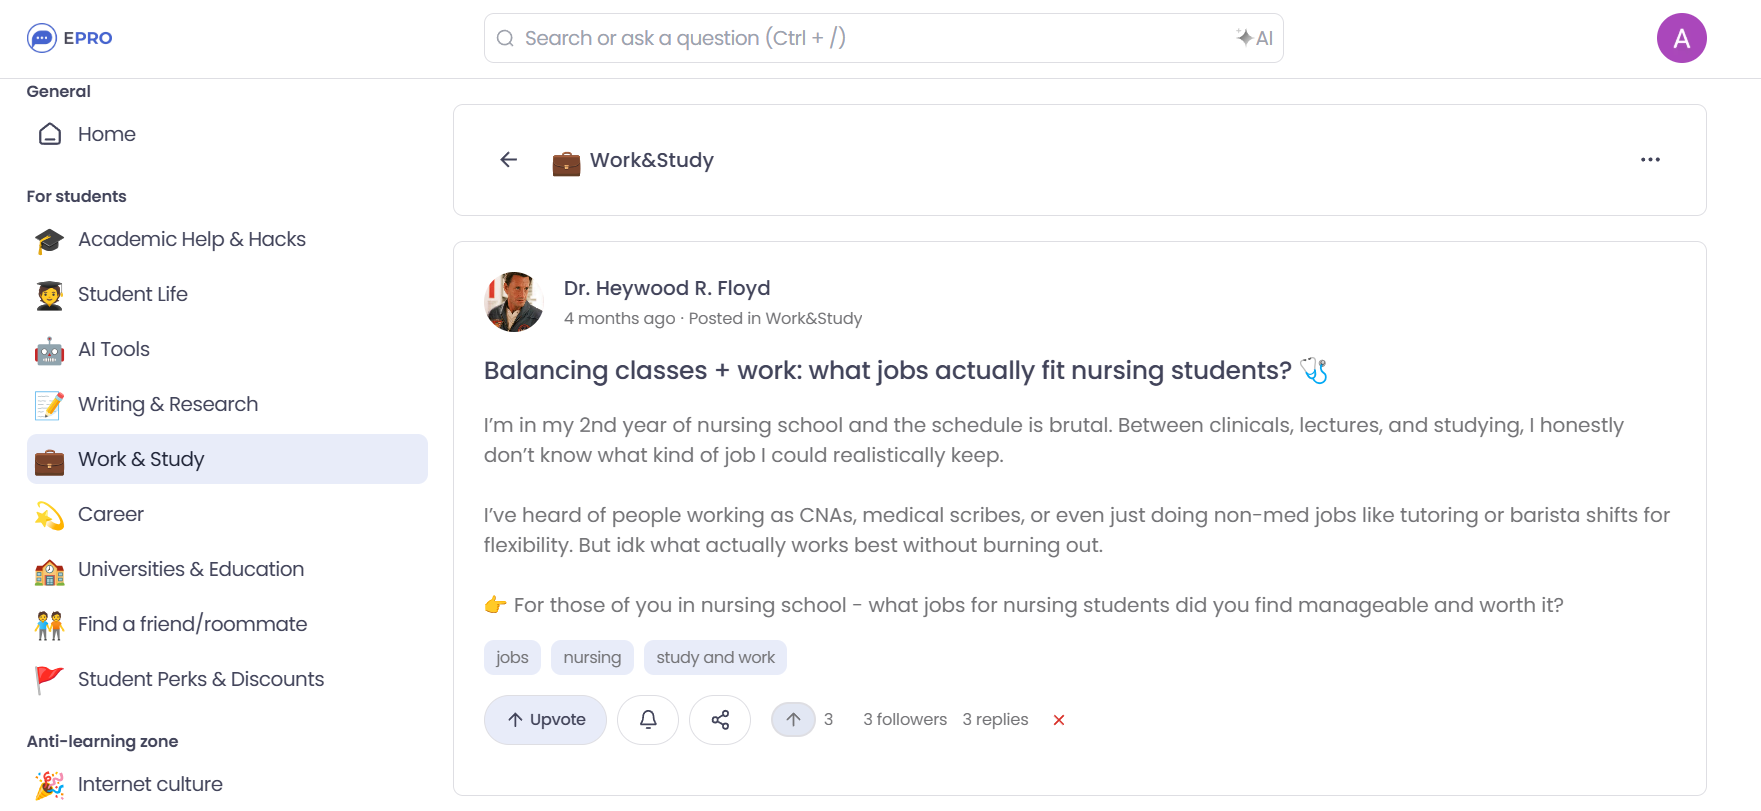Select Career in the sidebar

111,514
